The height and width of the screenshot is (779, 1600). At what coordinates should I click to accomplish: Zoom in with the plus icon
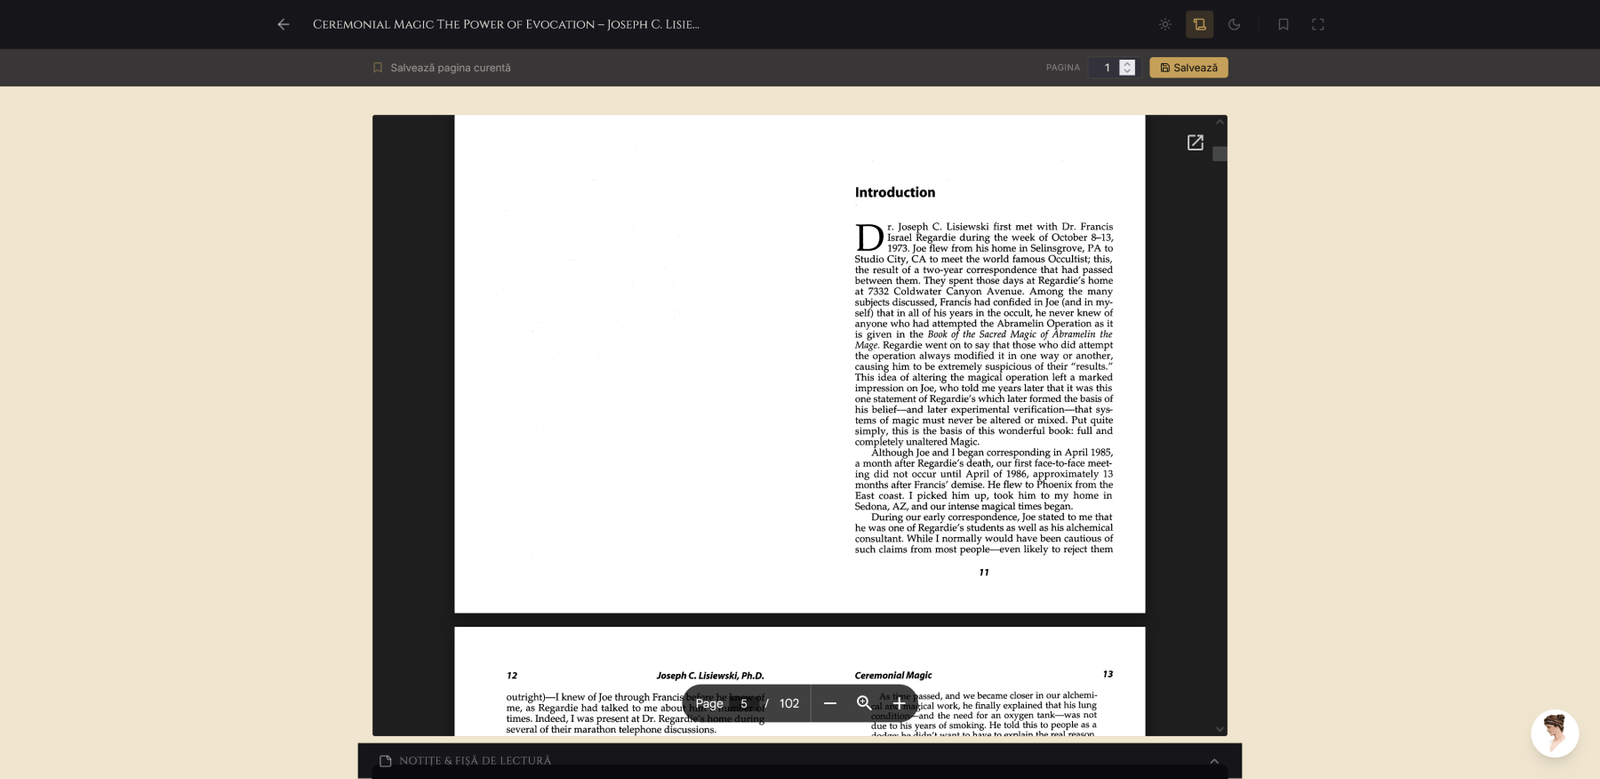(899, 704)
